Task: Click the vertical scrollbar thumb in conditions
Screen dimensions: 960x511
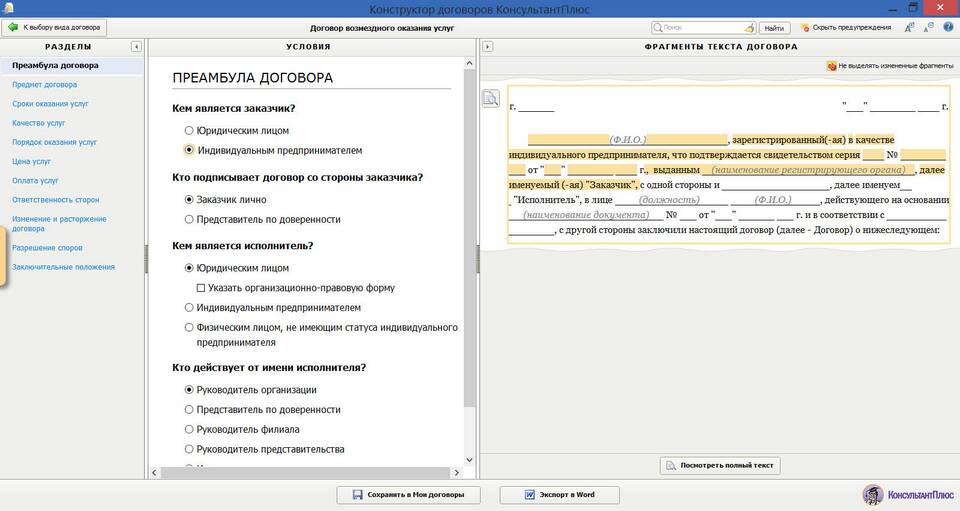Action: pos(470,239)
